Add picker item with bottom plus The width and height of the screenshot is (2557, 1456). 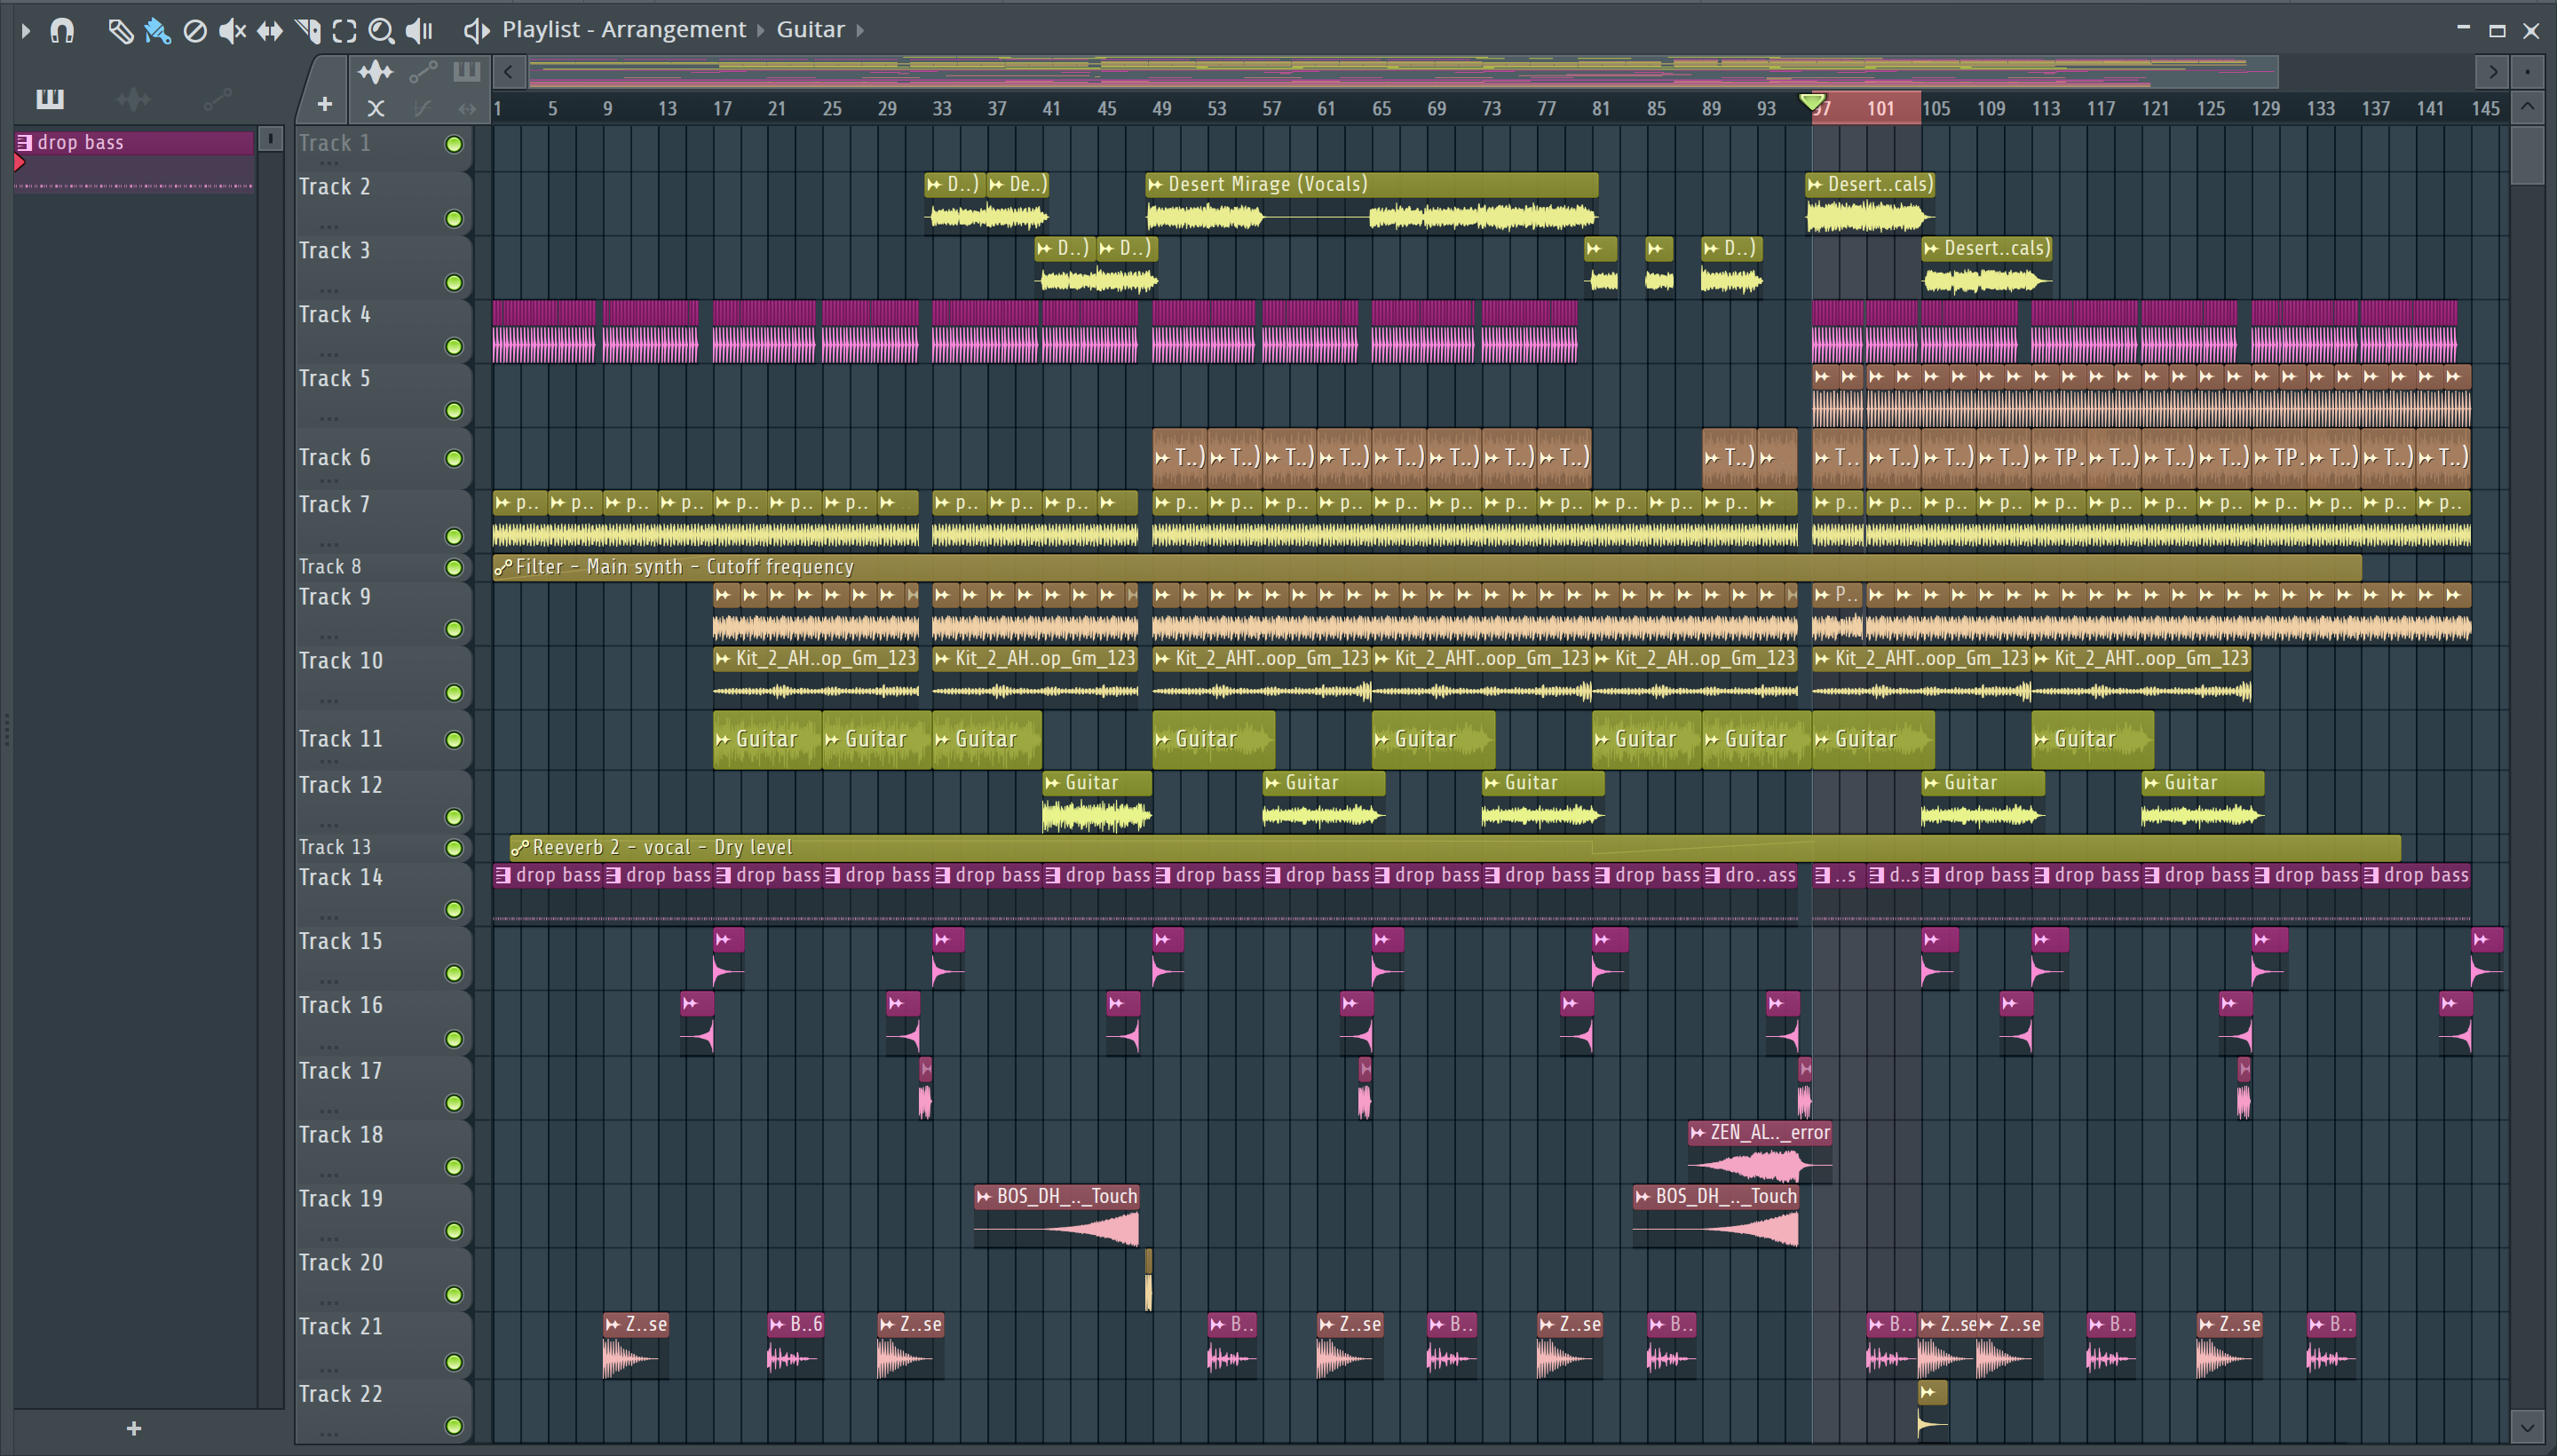(x=134, y=1429)
